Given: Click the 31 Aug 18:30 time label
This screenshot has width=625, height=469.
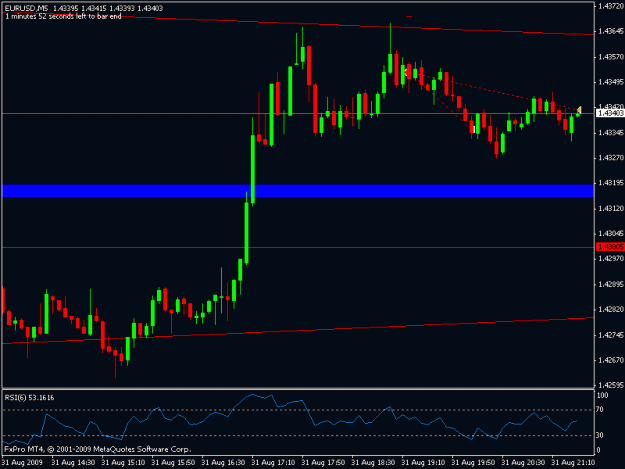Looking at the screenshot, I should pos(373,463).
